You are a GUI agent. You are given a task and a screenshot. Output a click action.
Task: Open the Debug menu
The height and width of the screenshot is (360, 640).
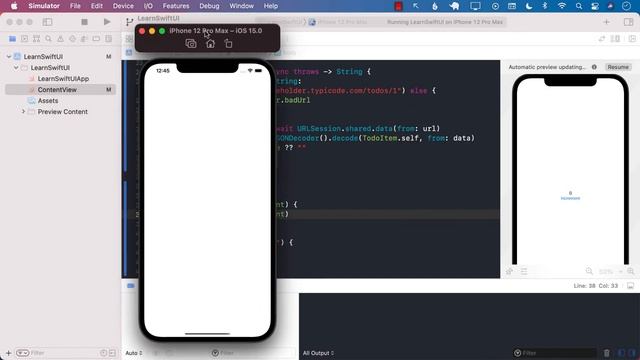point(209,6)
